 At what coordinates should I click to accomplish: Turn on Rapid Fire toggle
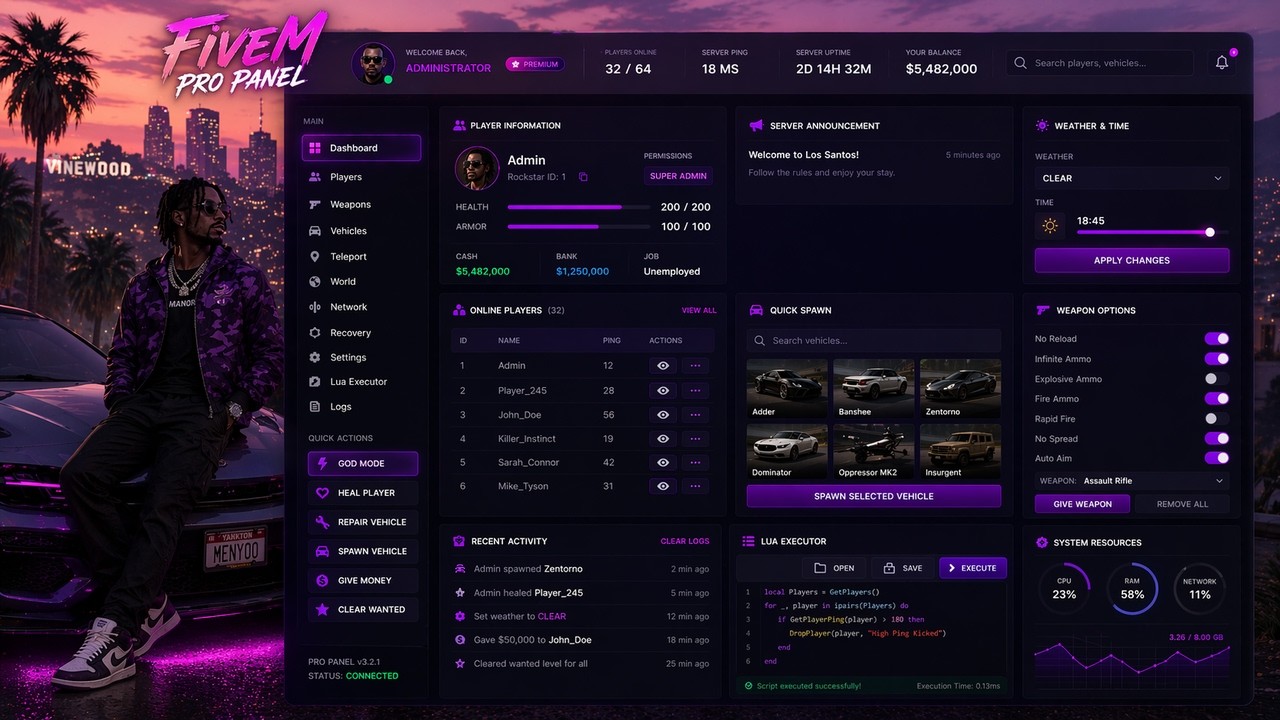coord(1216,419)
